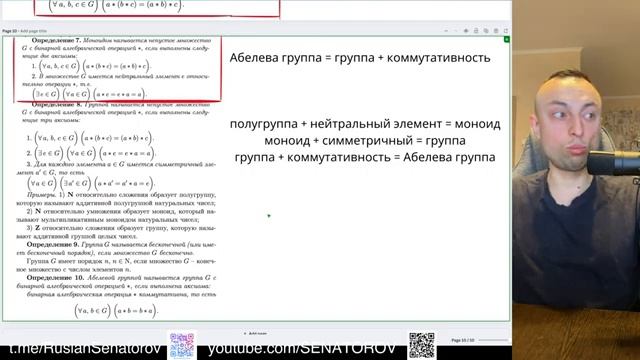Screen dimensions: 640x360
Task: Click the heading 'Определение 8.' in the document
Action: coord(56,105)
